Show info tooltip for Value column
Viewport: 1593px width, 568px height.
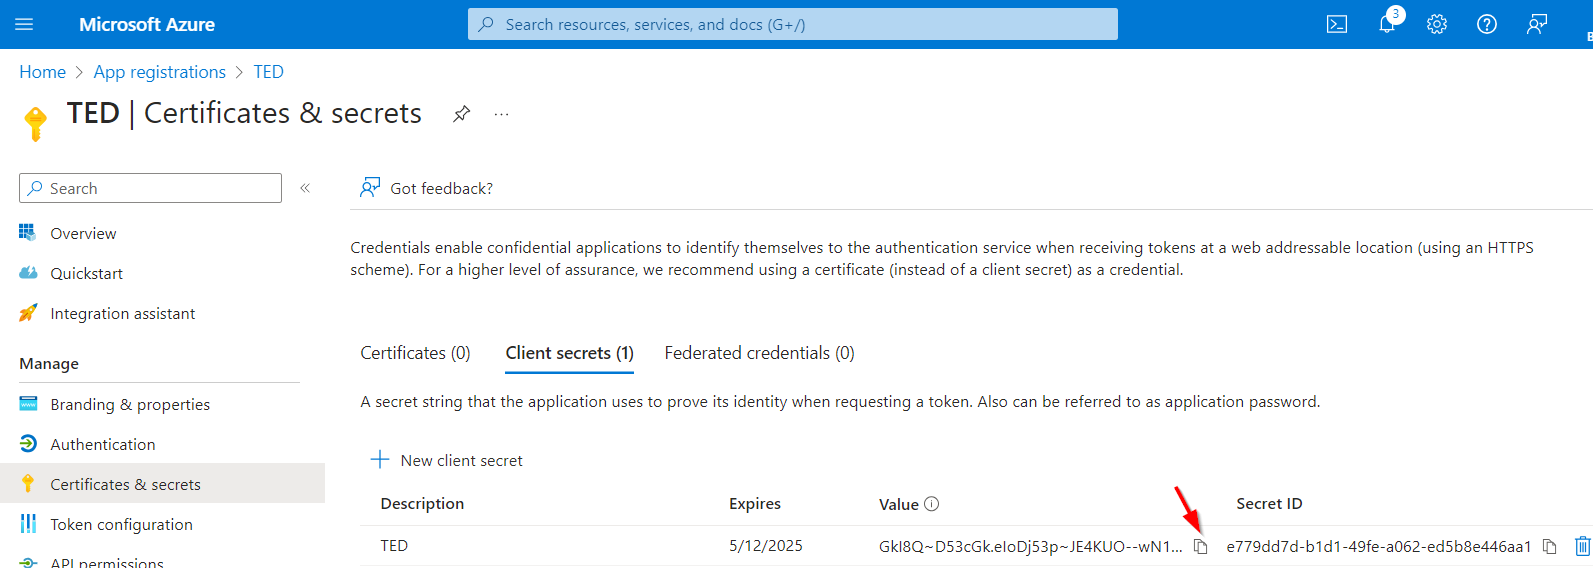click(932, 504)
